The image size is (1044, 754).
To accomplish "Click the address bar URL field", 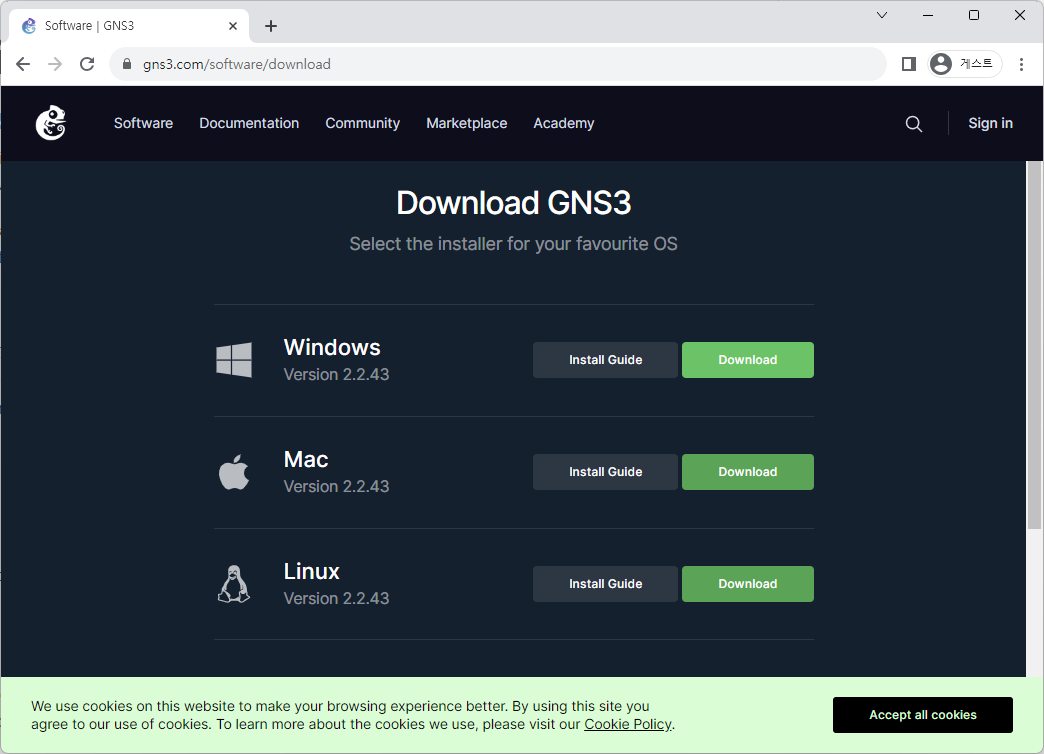I will pos(498,64).
